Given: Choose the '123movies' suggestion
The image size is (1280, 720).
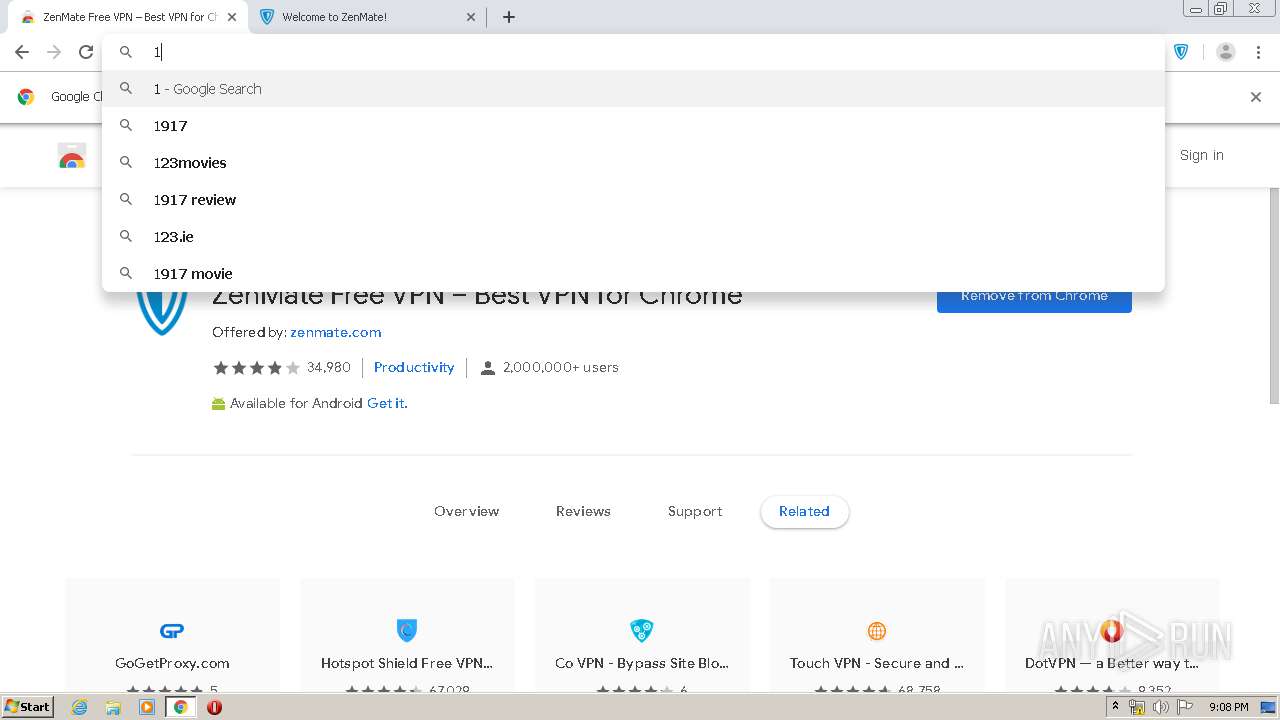Looking at the screenshot, I should (634, 163).
